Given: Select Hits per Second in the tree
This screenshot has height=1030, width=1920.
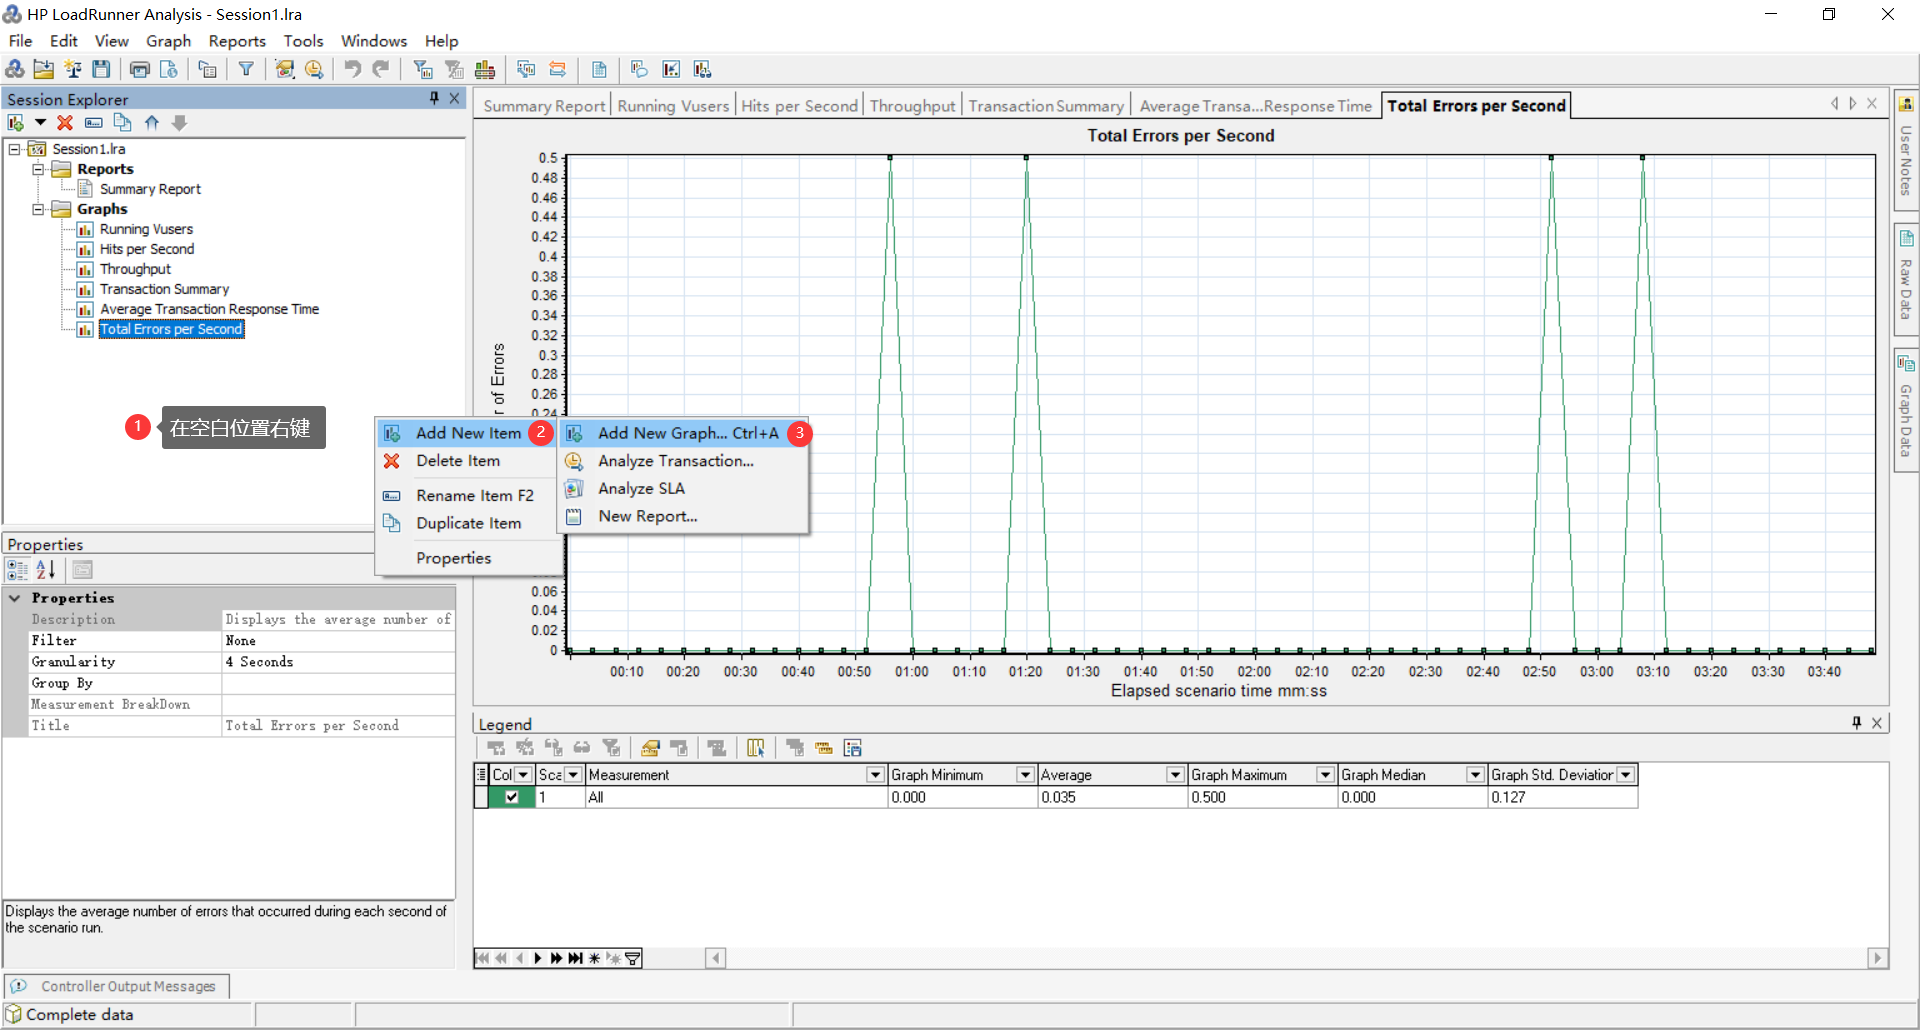Looking at the screenshot, I should point(147,249).
